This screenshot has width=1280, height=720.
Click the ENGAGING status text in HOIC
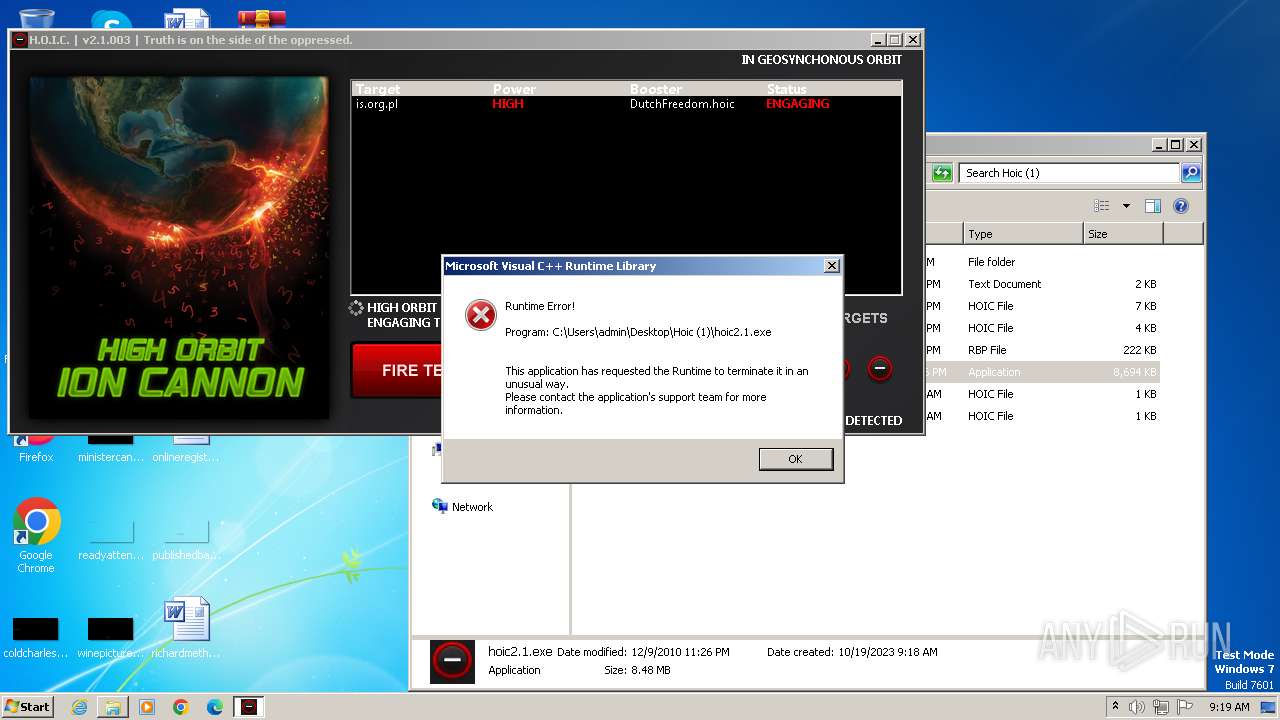coord(798,104)
